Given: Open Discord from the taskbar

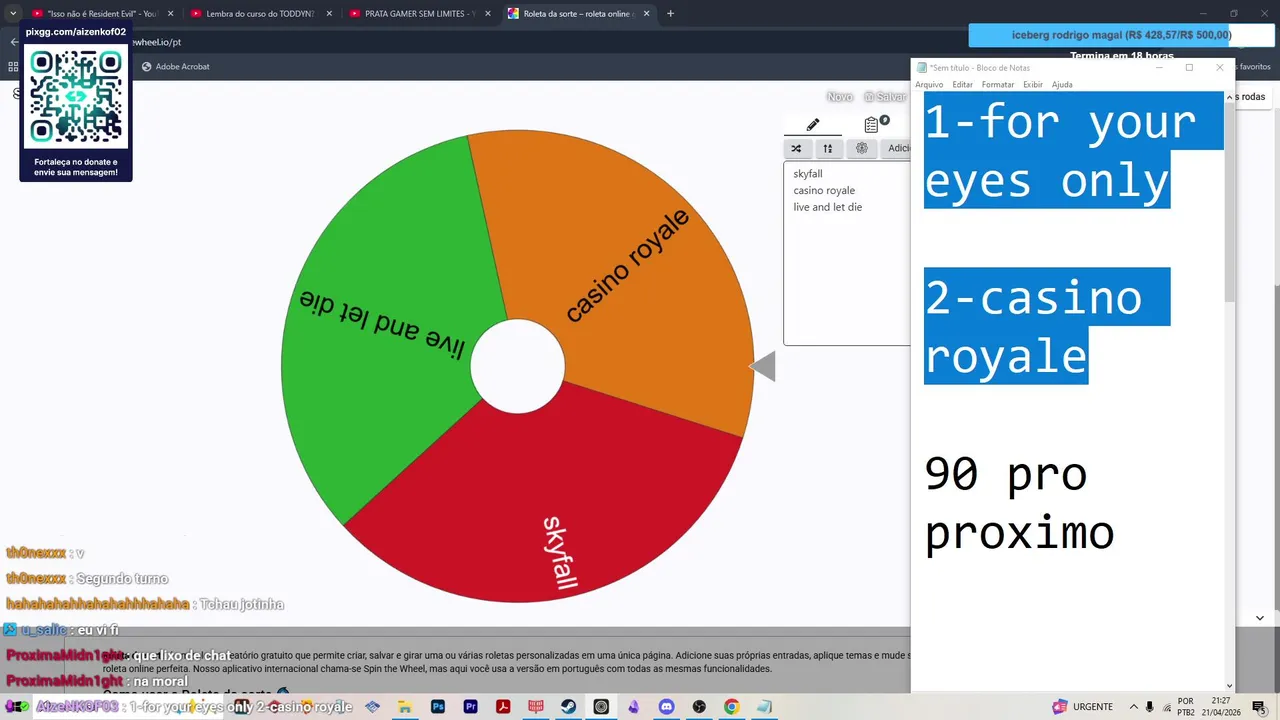Looking at the screenshot, I should click(666, 707).
